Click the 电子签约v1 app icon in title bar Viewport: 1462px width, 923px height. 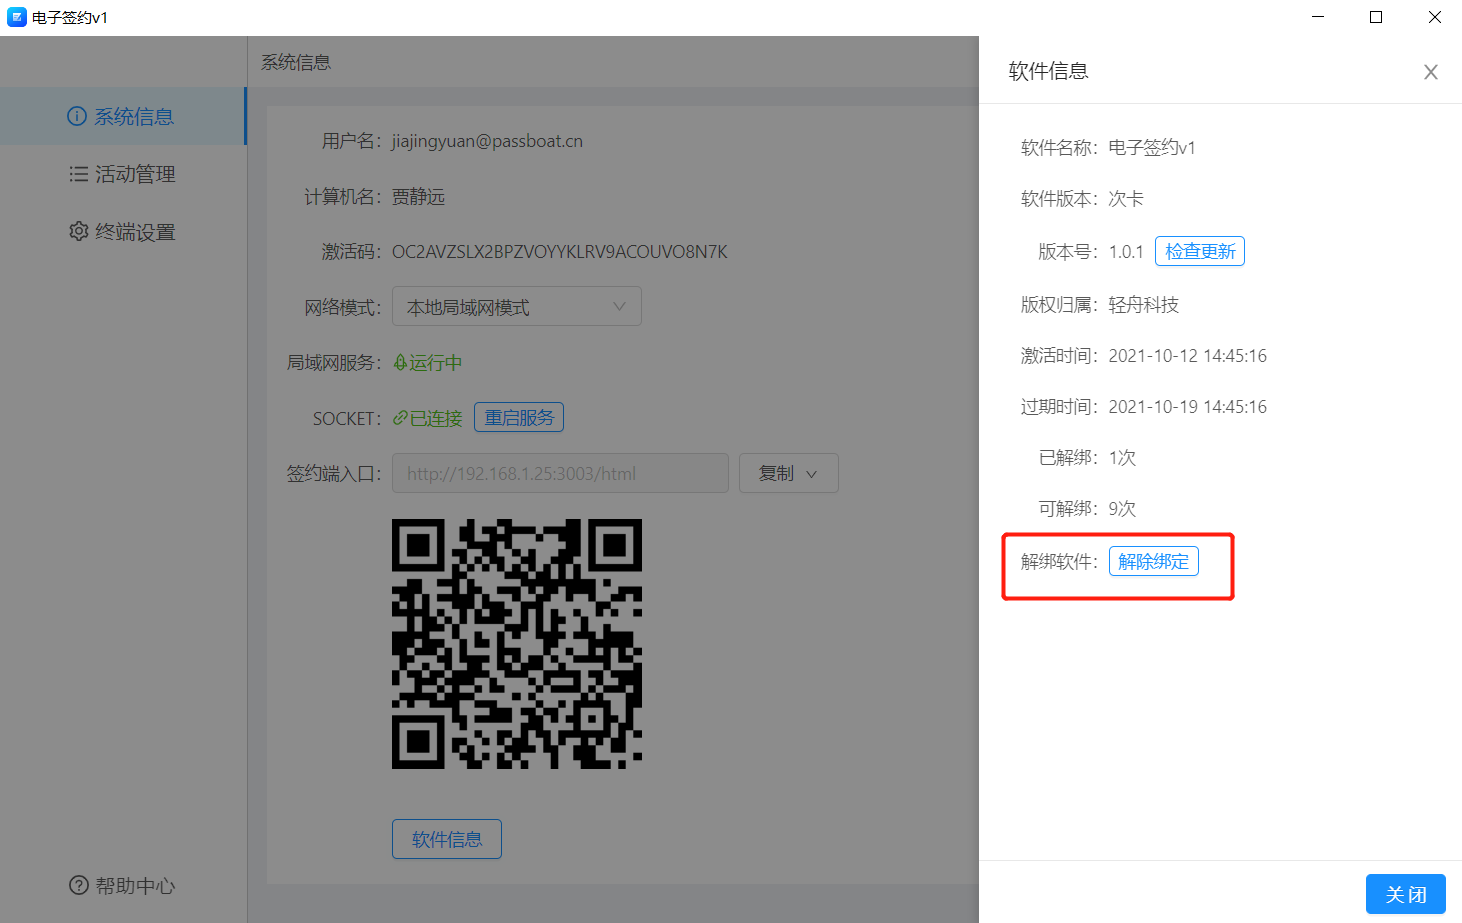click(x=17, y=17)
